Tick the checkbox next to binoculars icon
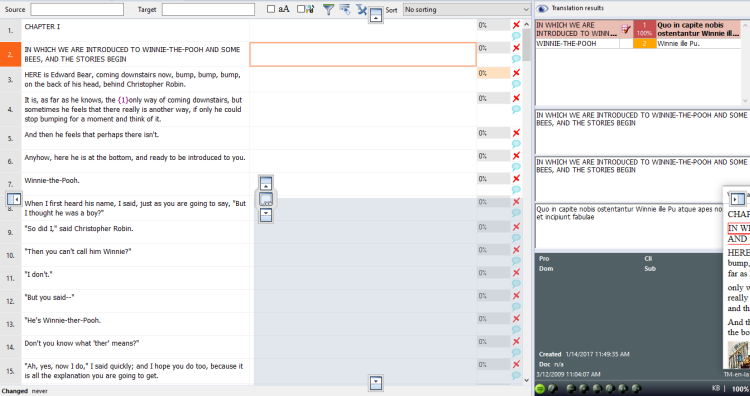The width and height of the screenshot is (750, 396). click(x=300, y=9)
